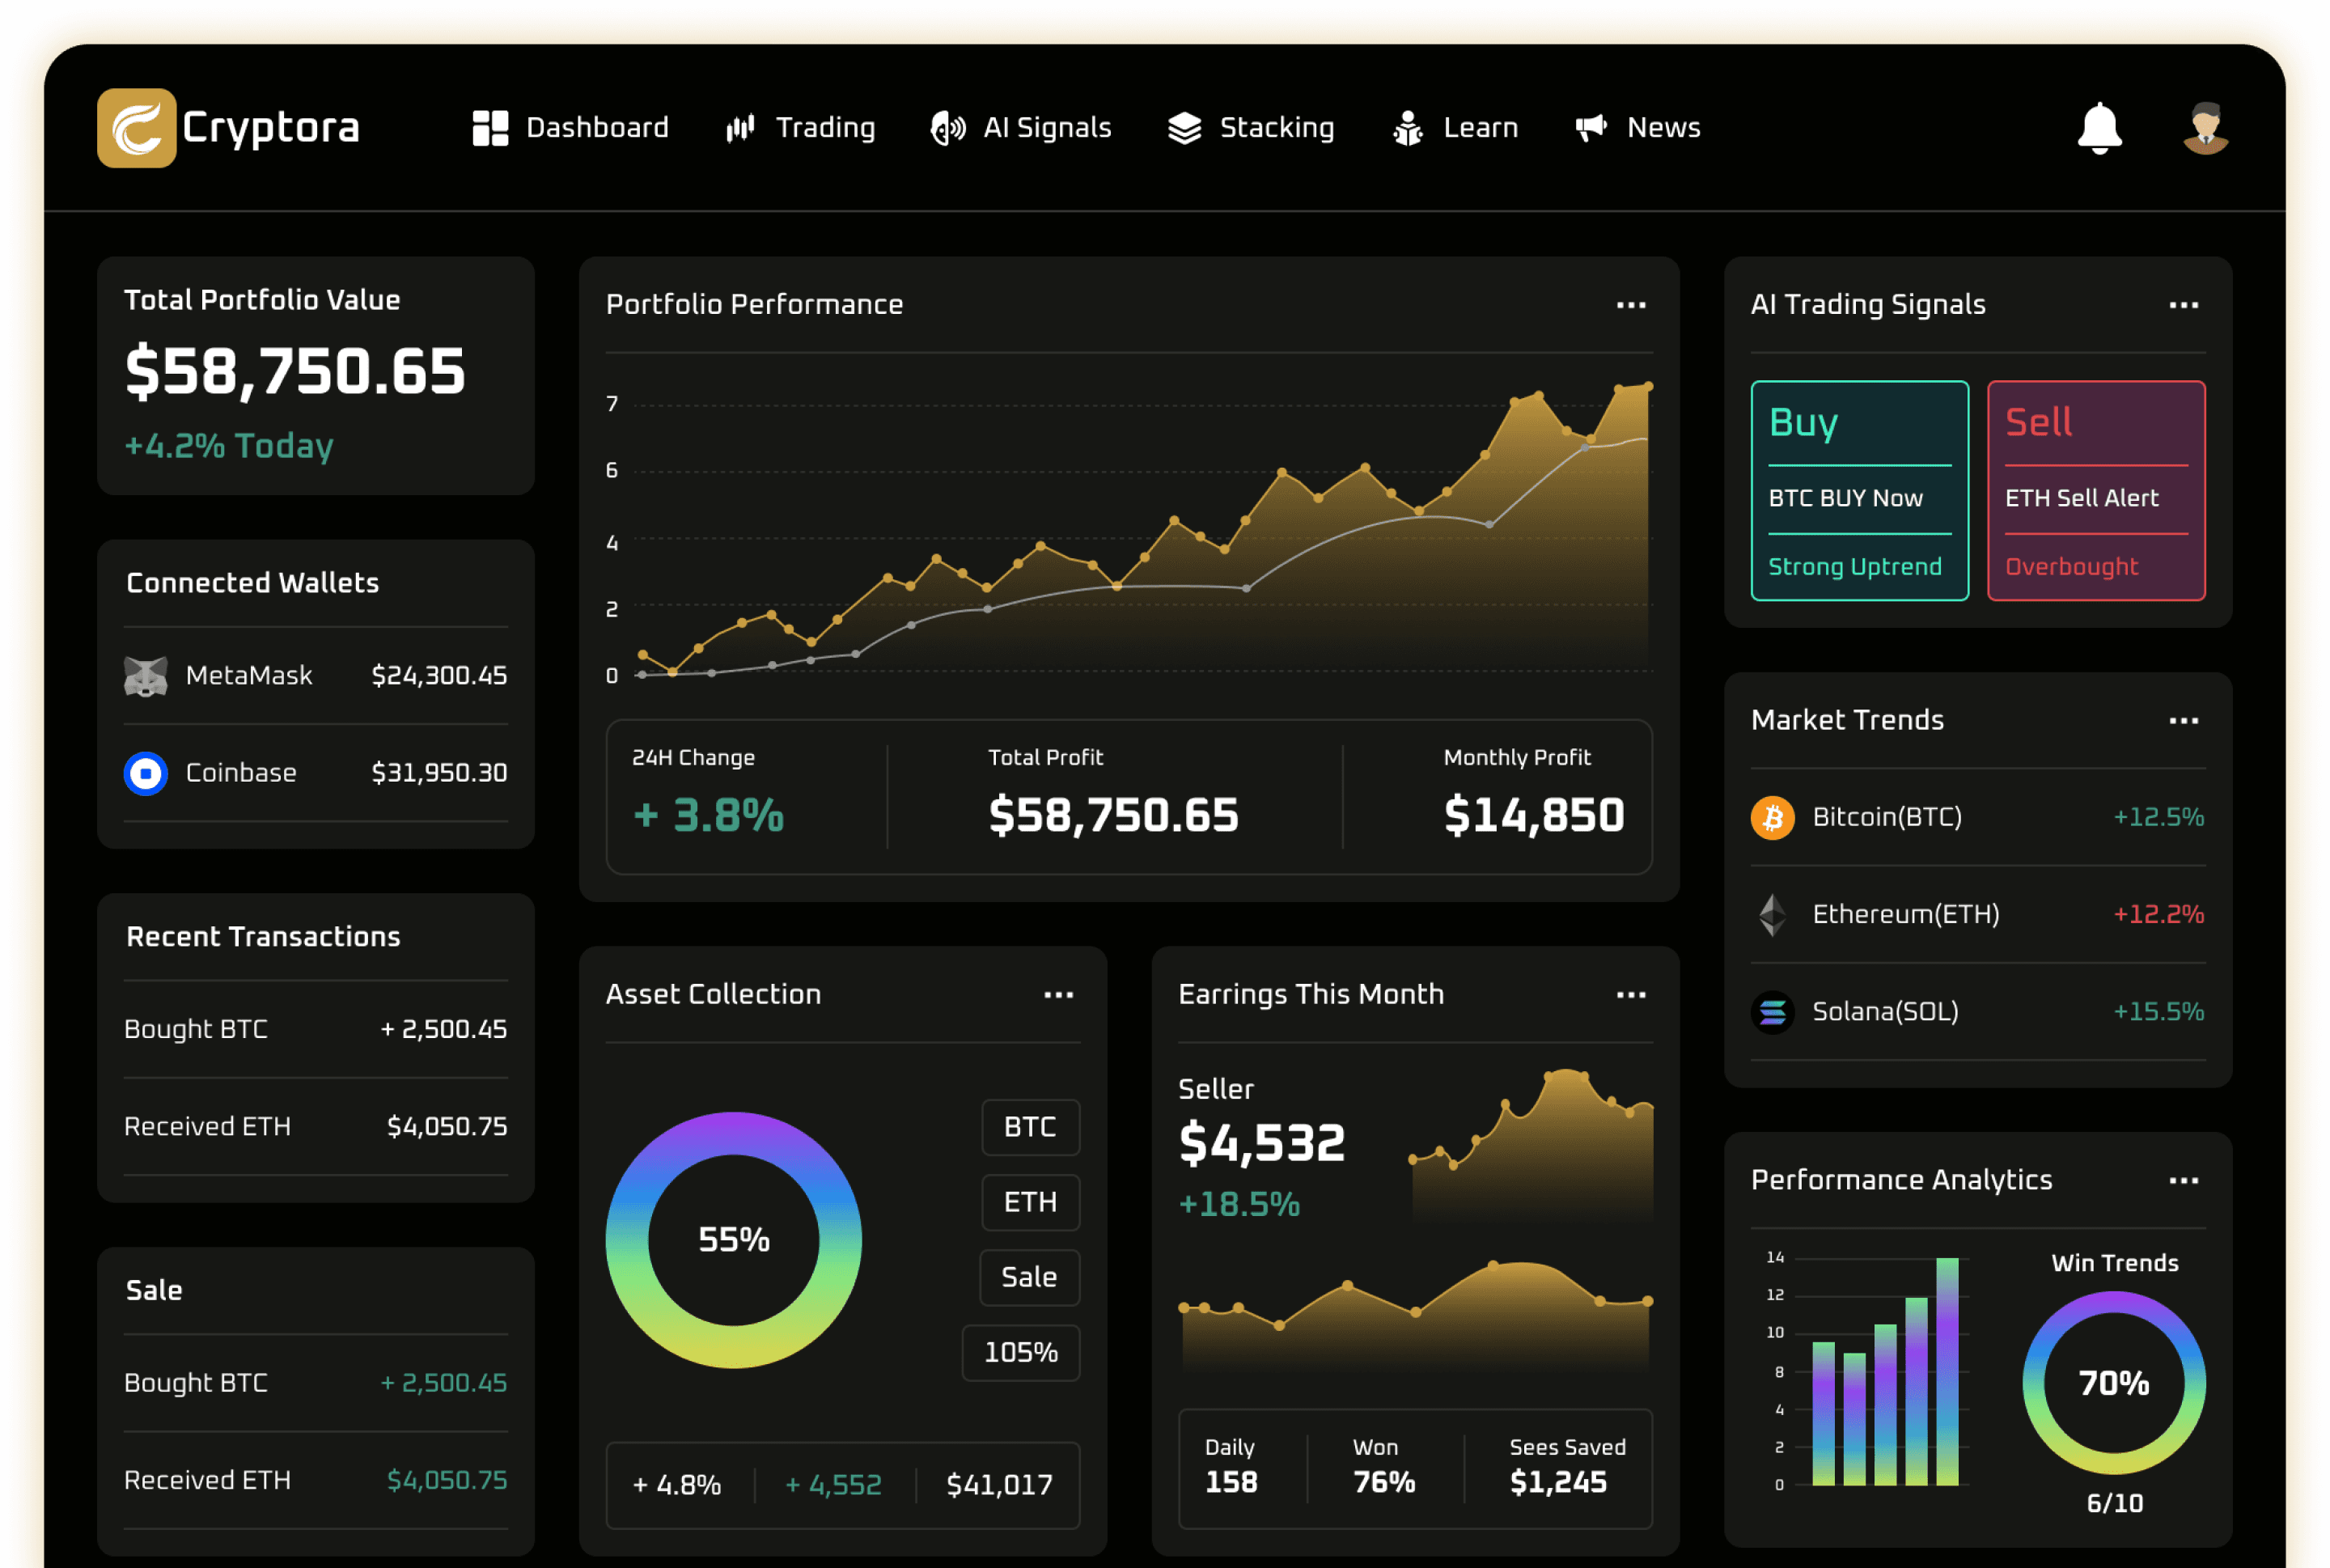Screen dimensions: 2330x1568
Task: Click Bitcoin(BTC) +12.5% change
Action: tap(2158, 817)
